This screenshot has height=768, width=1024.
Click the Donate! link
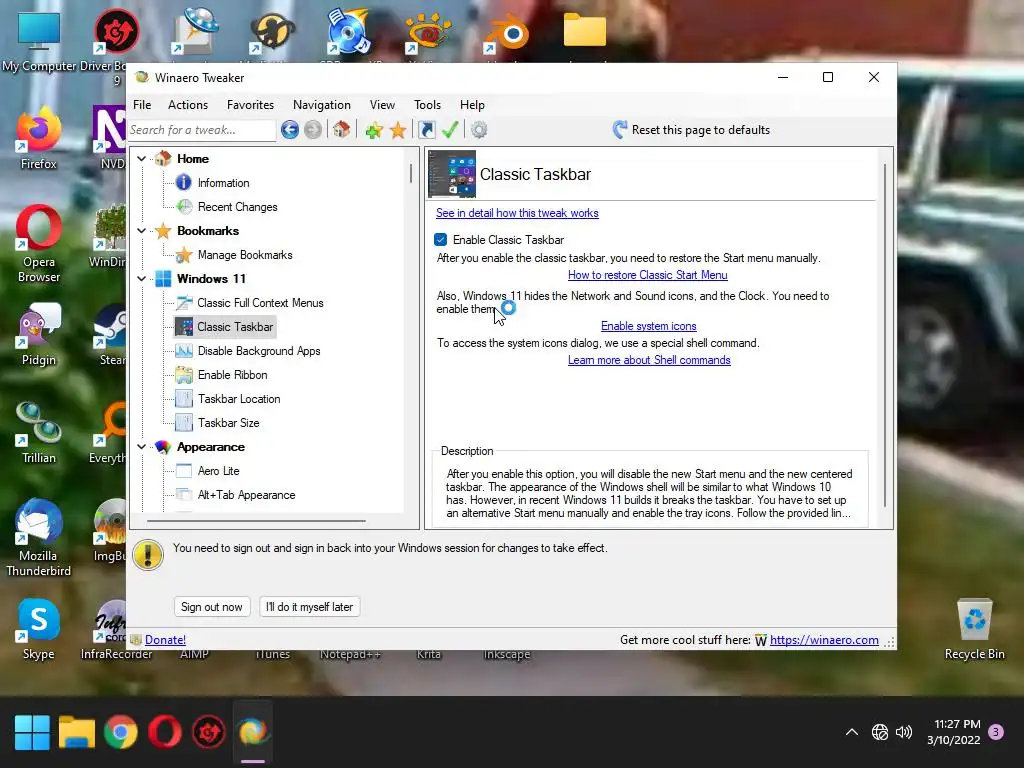tap(165, 640)
